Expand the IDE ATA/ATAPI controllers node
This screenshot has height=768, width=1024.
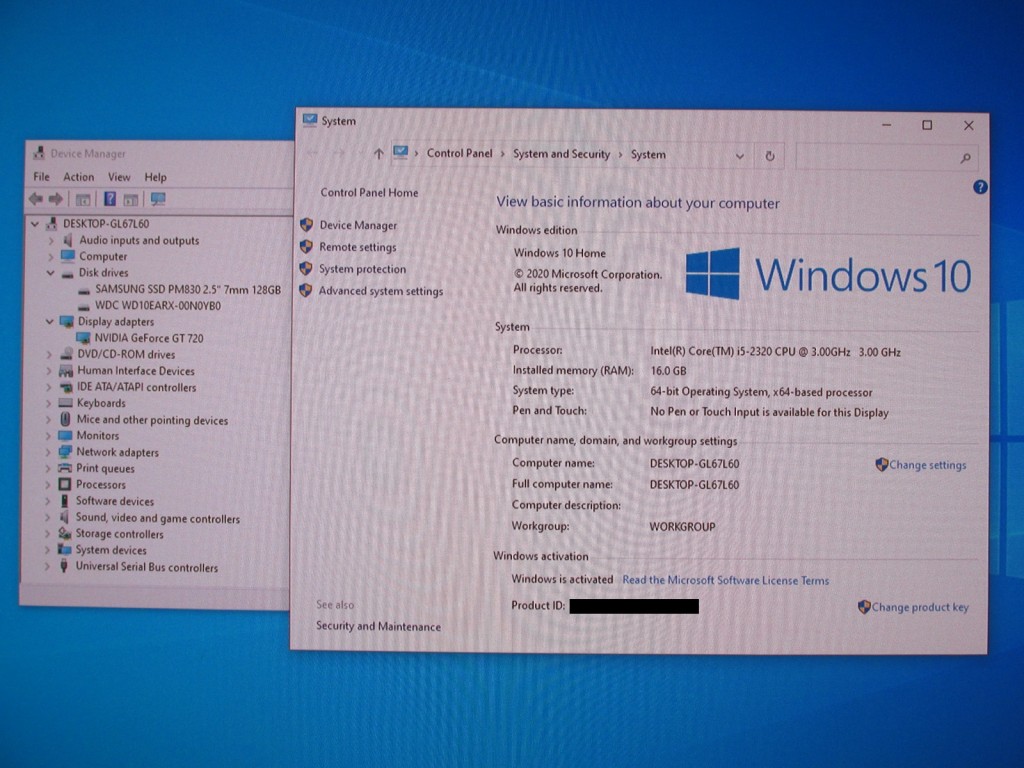(x=49, y=387)
